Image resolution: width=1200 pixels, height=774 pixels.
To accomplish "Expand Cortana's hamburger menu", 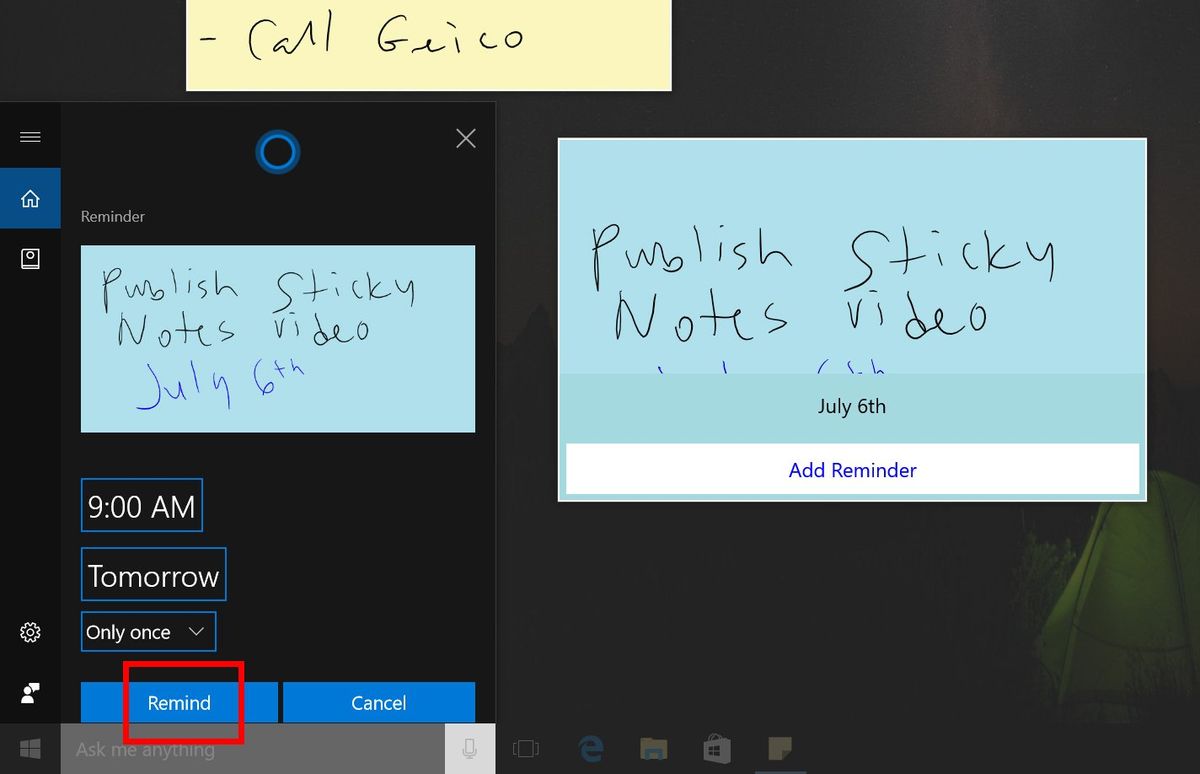I will (30, 136).
